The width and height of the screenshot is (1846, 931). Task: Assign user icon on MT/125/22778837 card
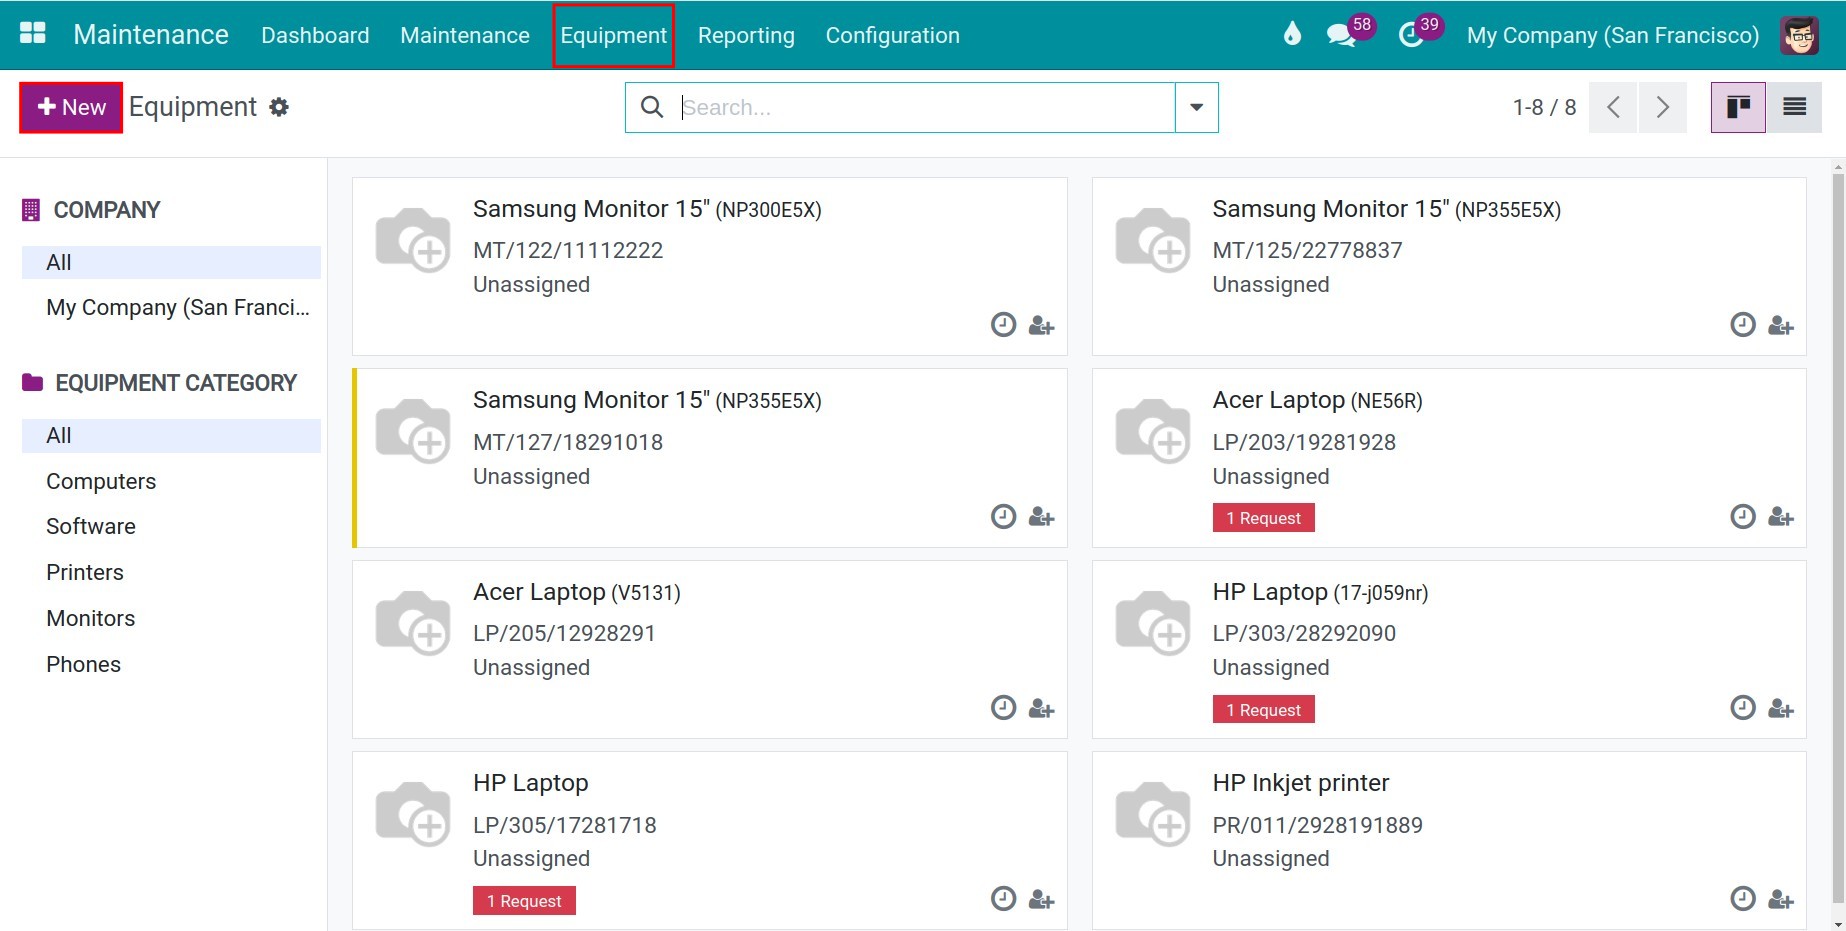1781,326
